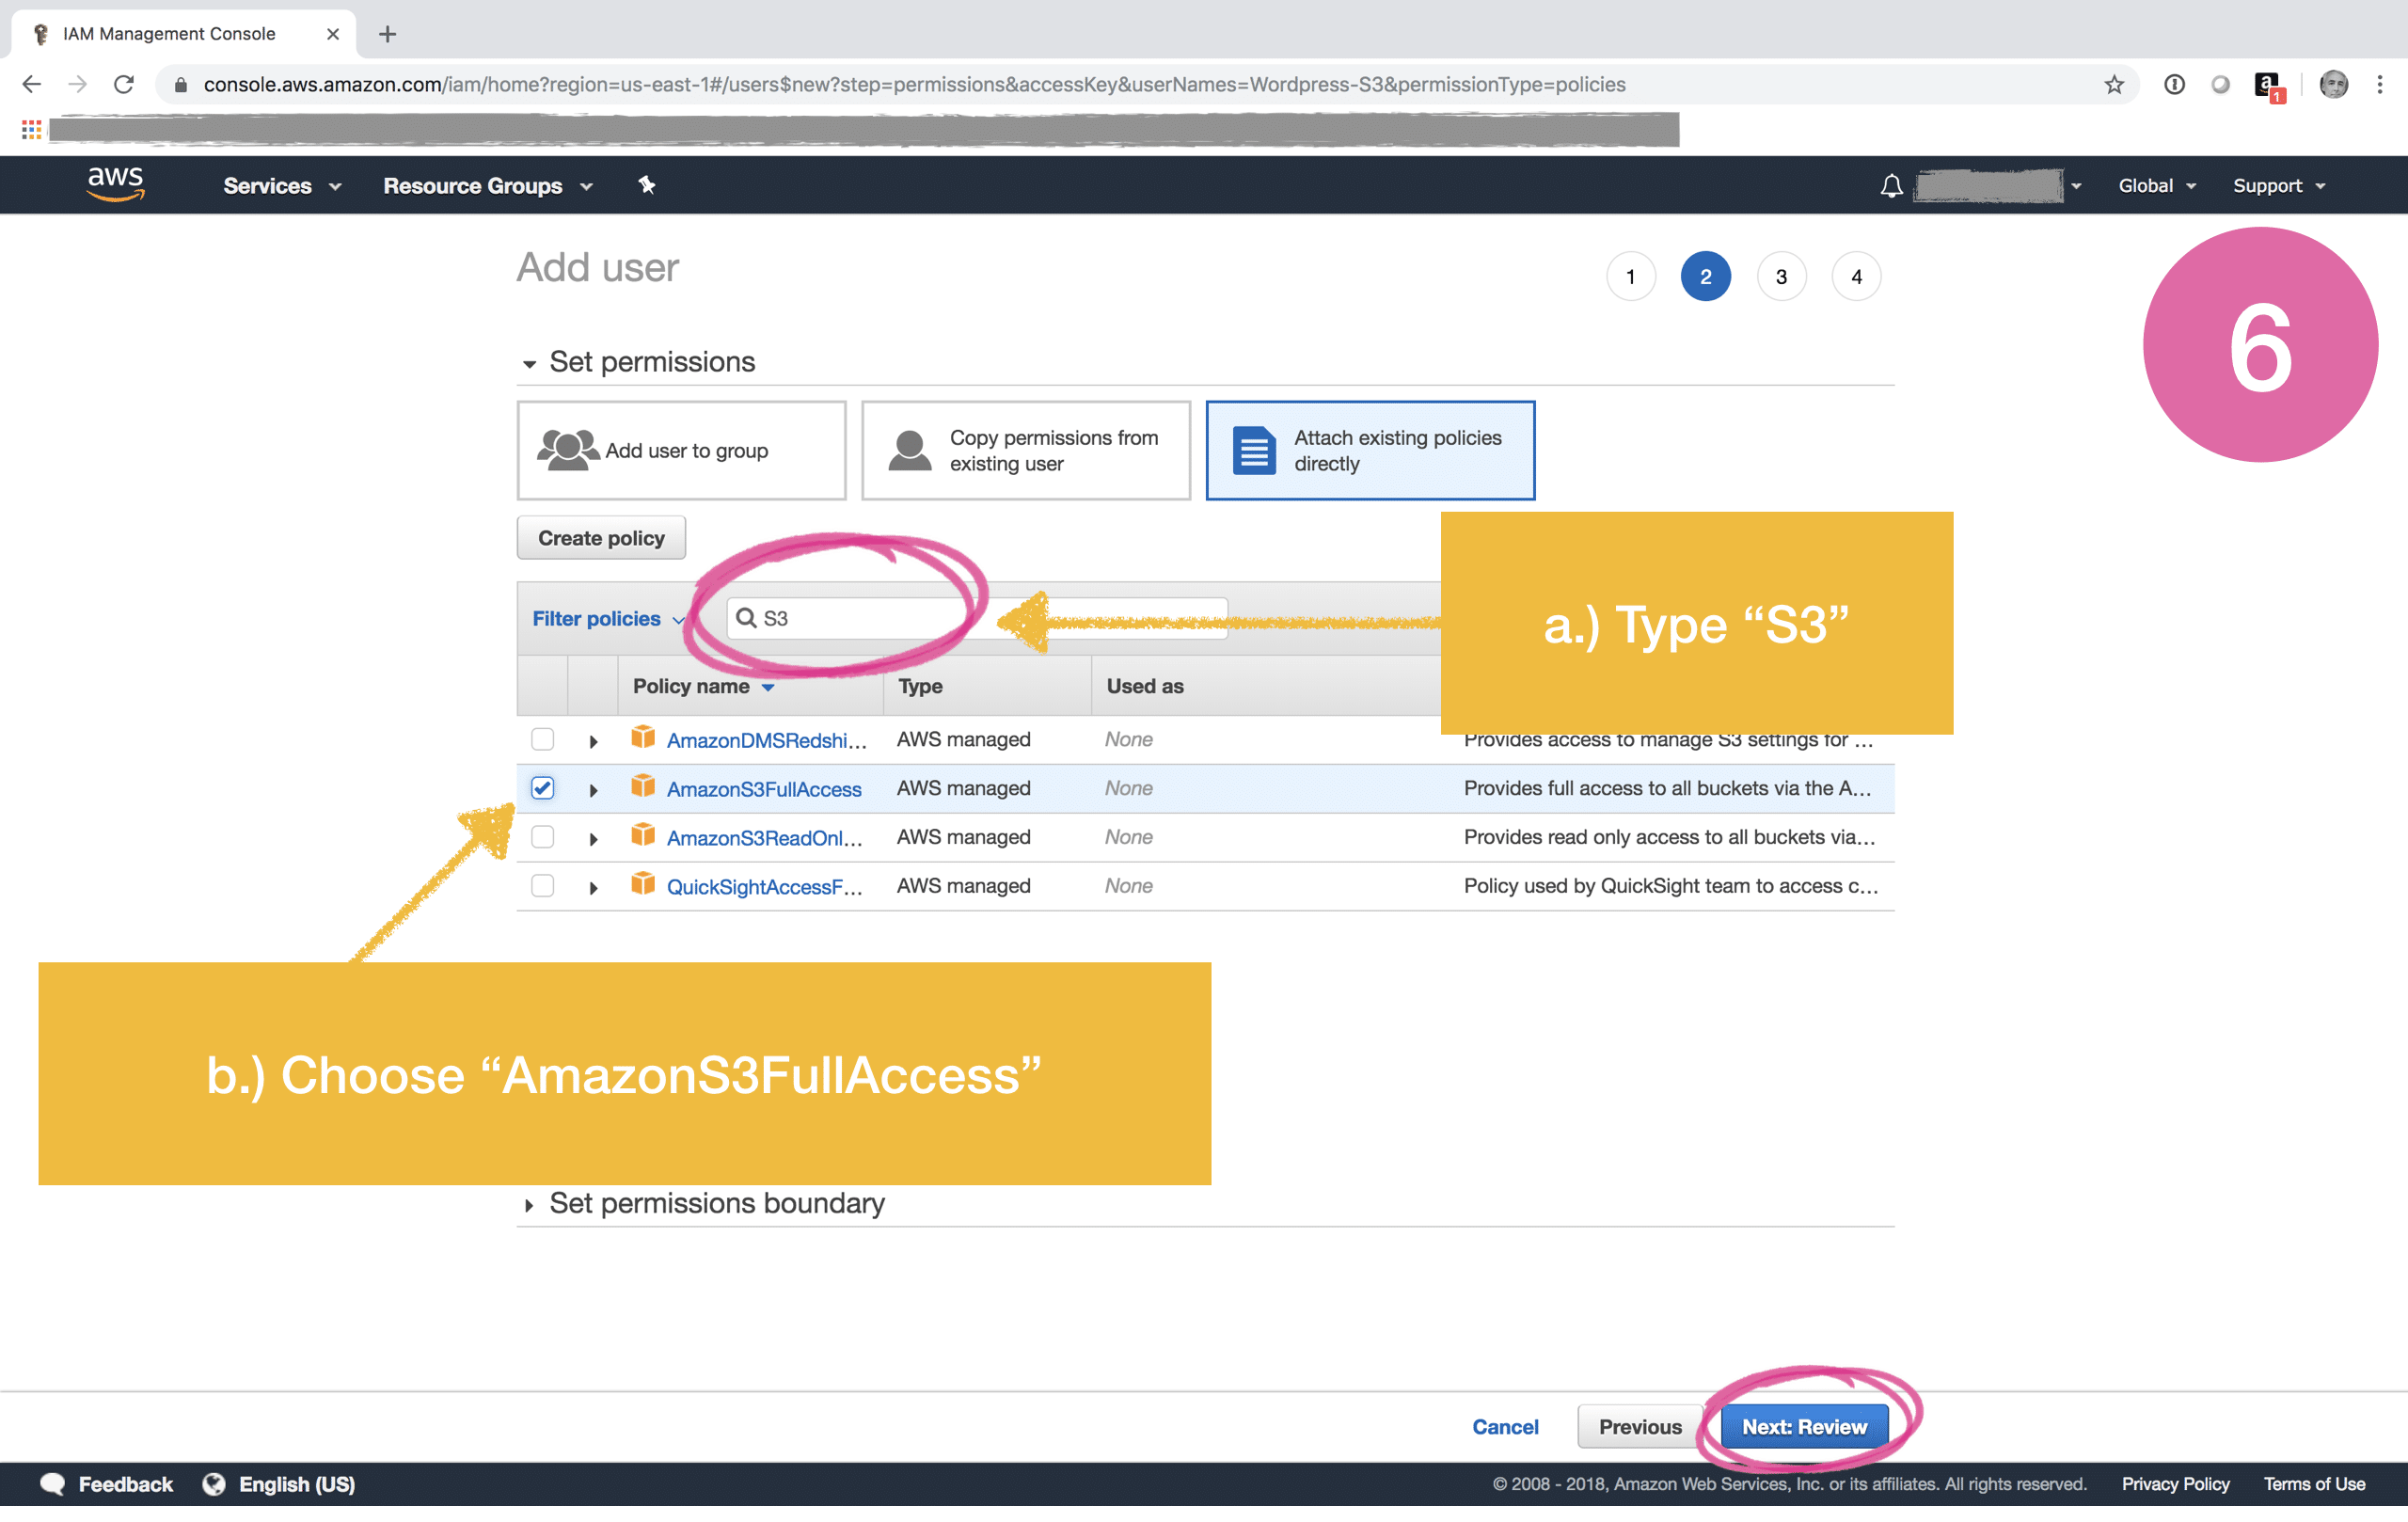Image resolution: width=2408 pixels, height=1522 pixels.
Task: Click the Apps grid icon in bookmarks bar
Action: point(31,129)
